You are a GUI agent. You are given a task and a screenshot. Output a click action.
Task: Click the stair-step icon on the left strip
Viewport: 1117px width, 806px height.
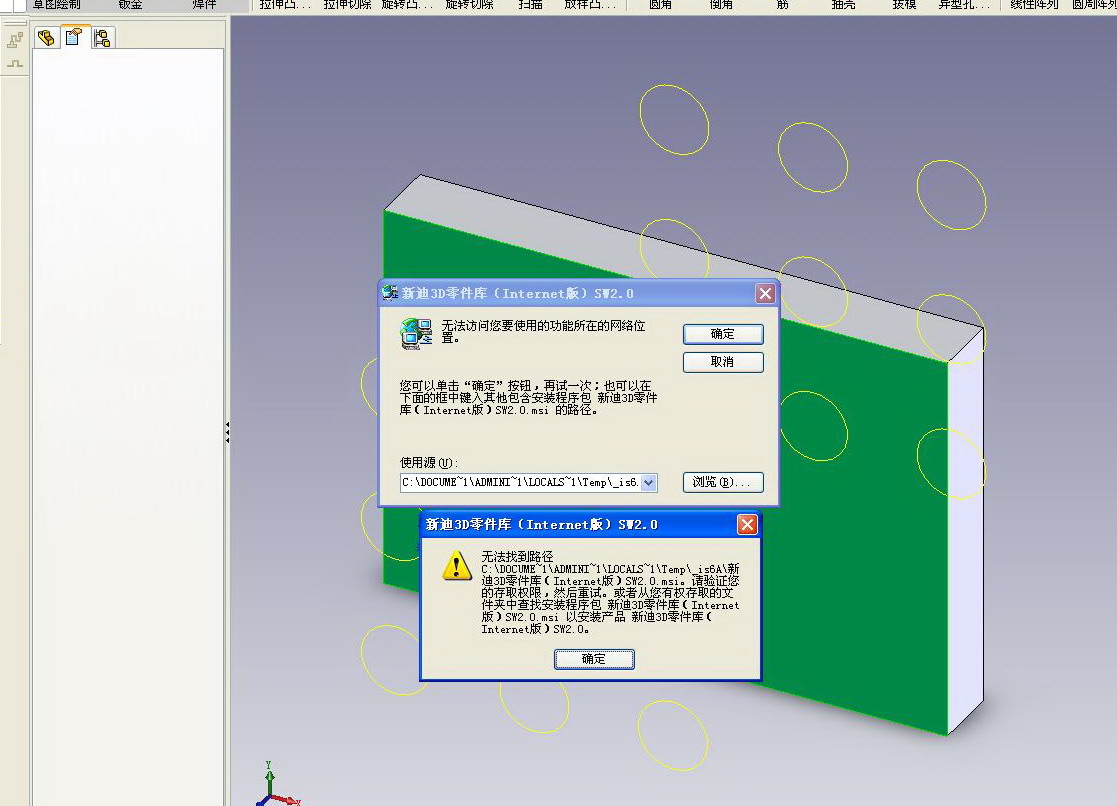(14, 41)
